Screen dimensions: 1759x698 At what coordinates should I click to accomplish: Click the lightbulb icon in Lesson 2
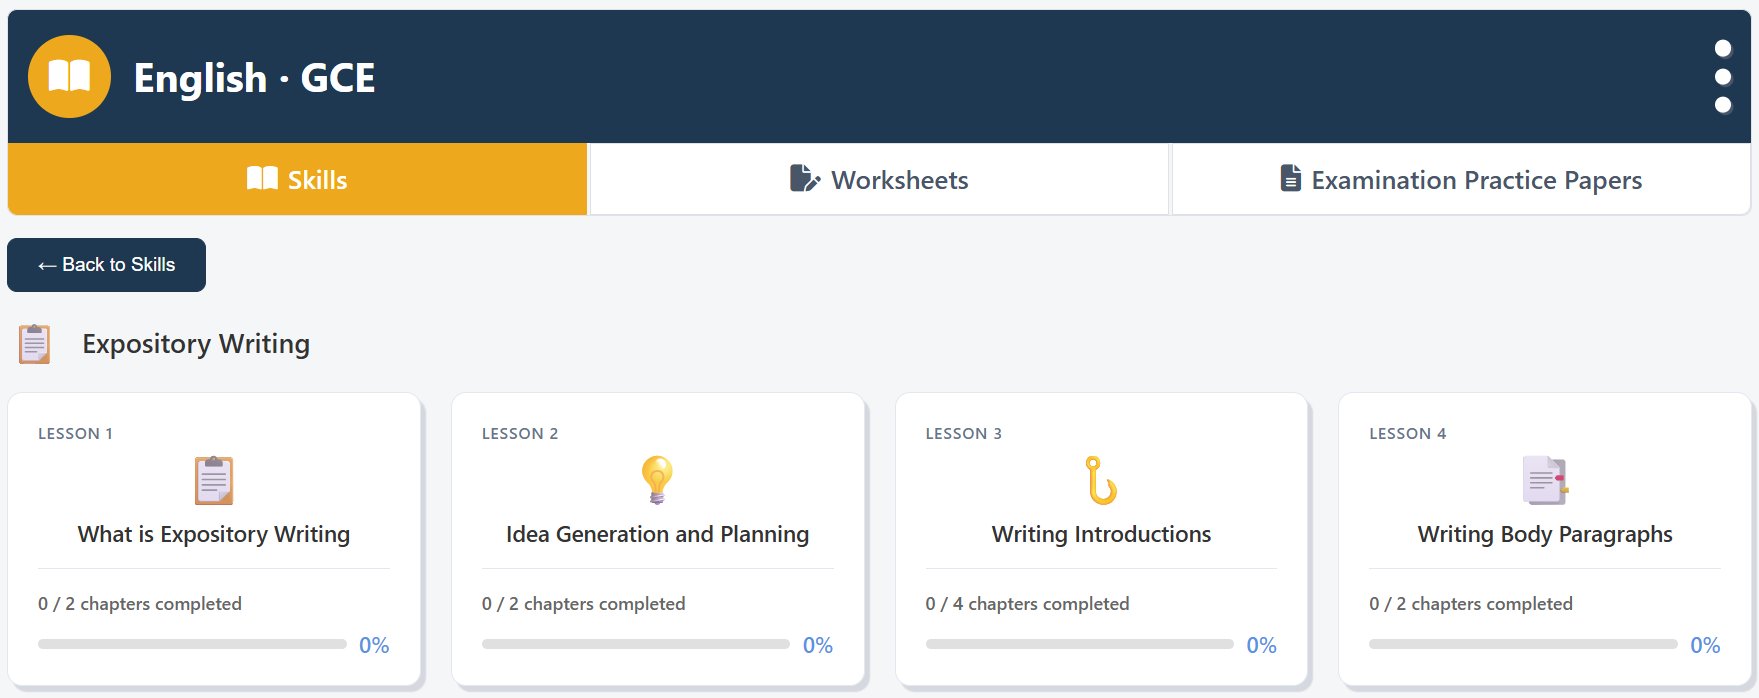(x=657, y=480)
